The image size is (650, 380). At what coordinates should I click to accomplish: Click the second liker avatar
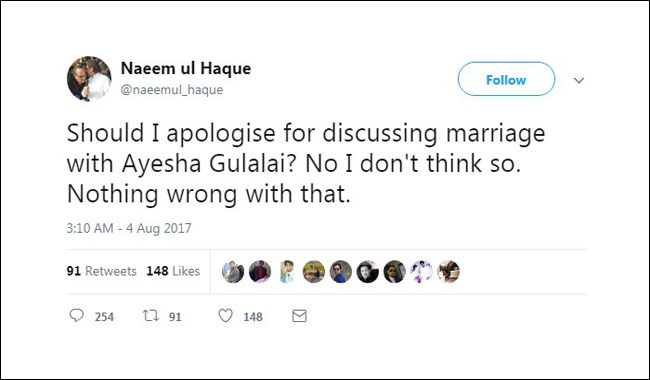pos(260,272)
